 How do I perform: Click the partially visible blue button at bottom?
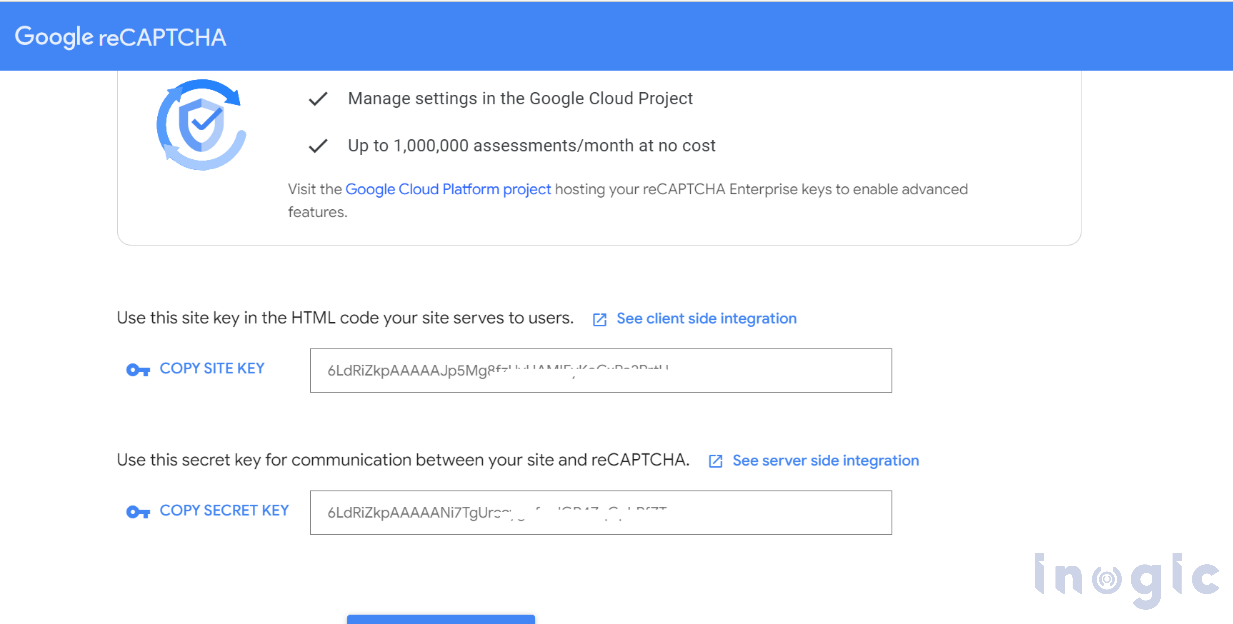click(440, 619)
